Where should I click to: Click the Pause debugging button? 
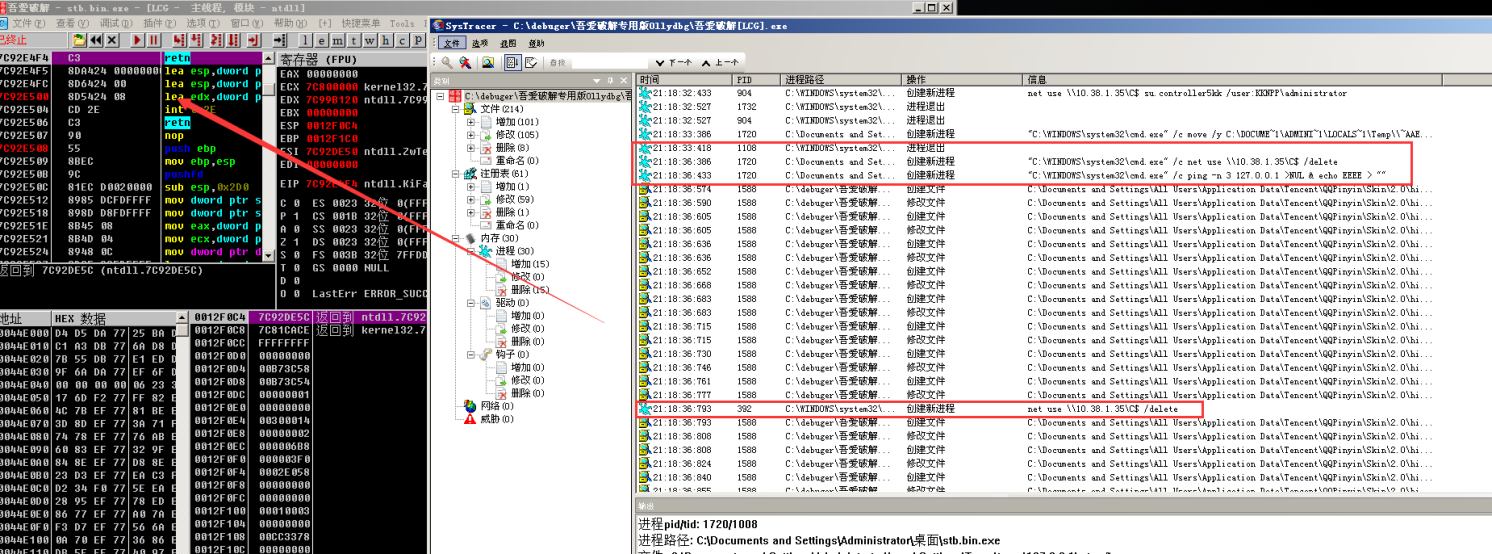153,40
